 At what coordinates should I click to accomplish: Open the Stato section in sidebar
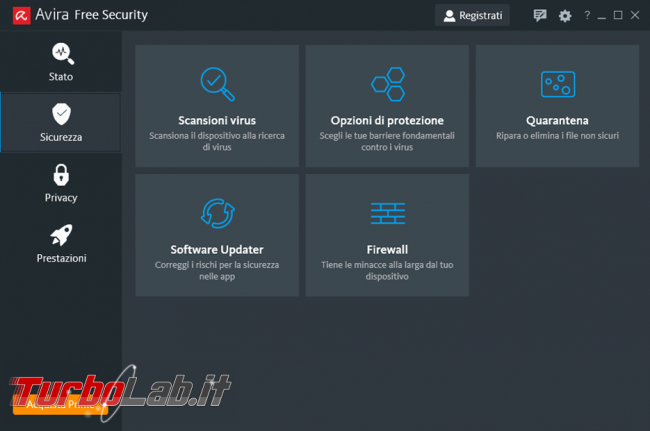pos(61,62)
